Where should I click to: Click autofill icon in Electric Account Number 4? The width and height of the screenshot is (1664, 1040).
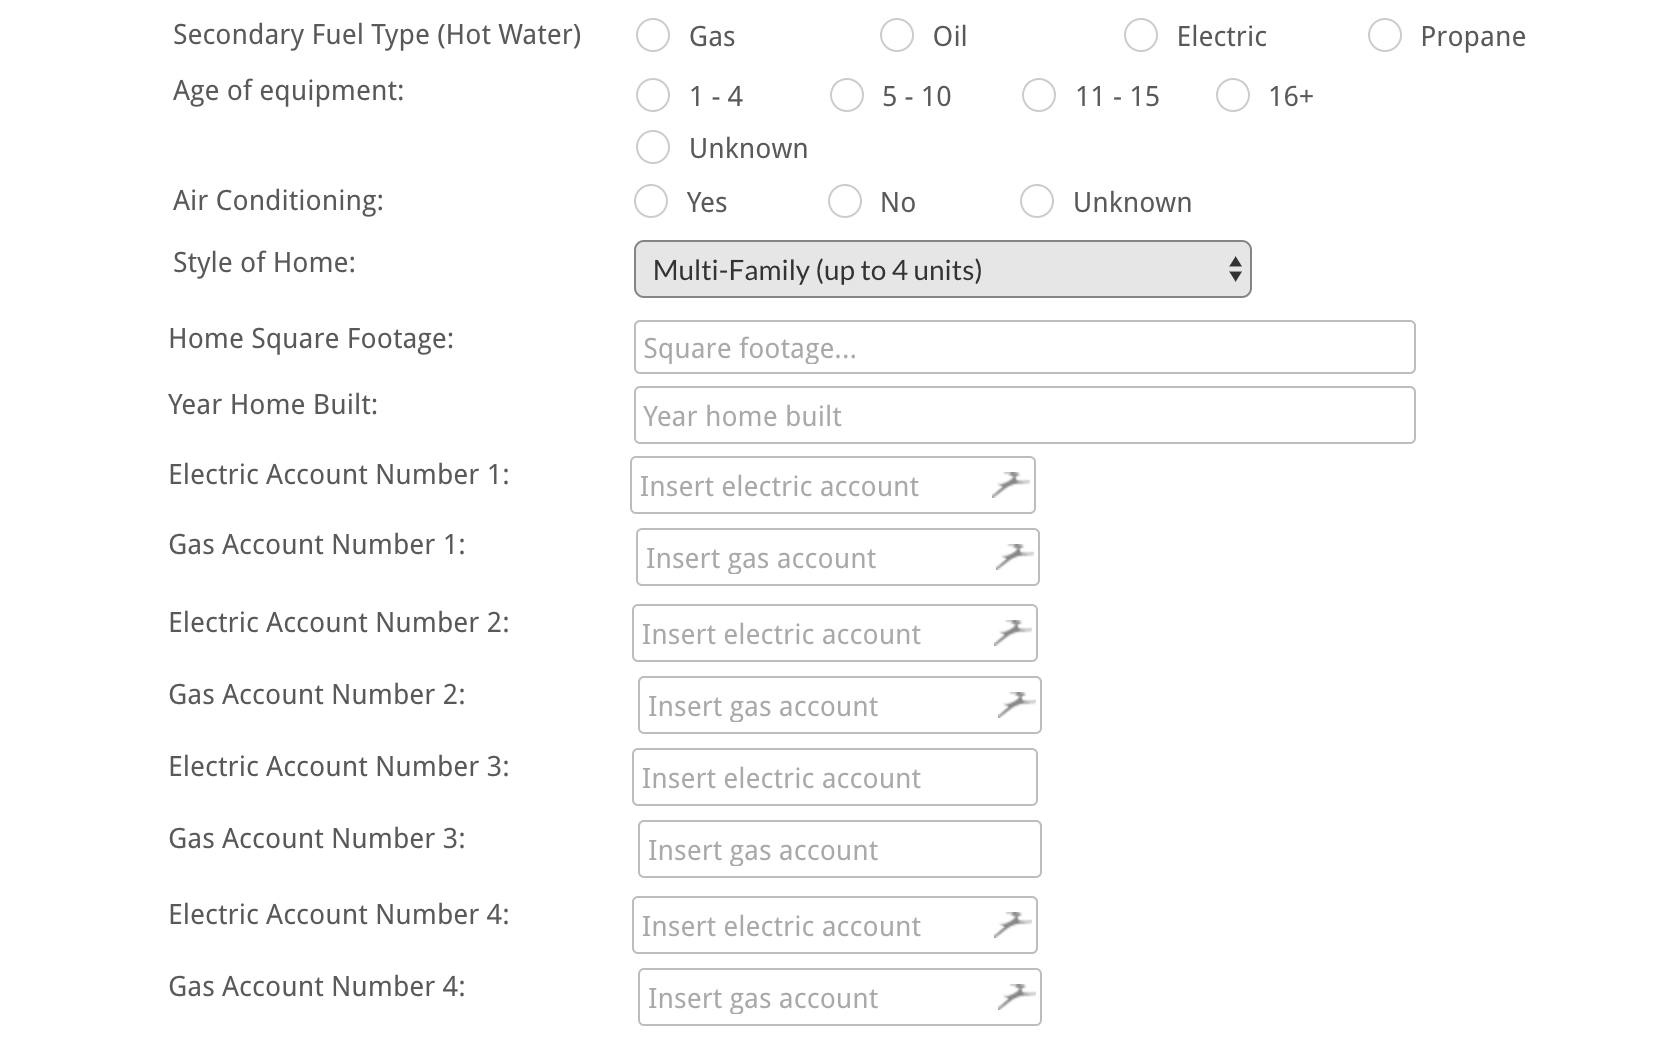coord(1011,925)
